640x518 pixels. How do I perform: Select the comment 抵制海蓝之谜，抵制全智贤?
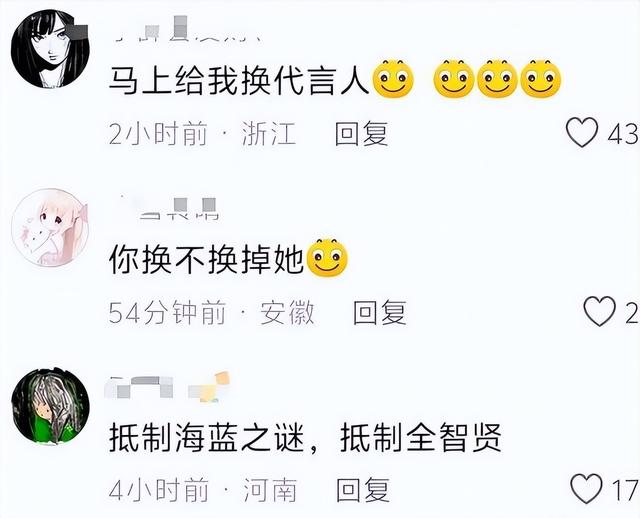(x=305, y=438)
